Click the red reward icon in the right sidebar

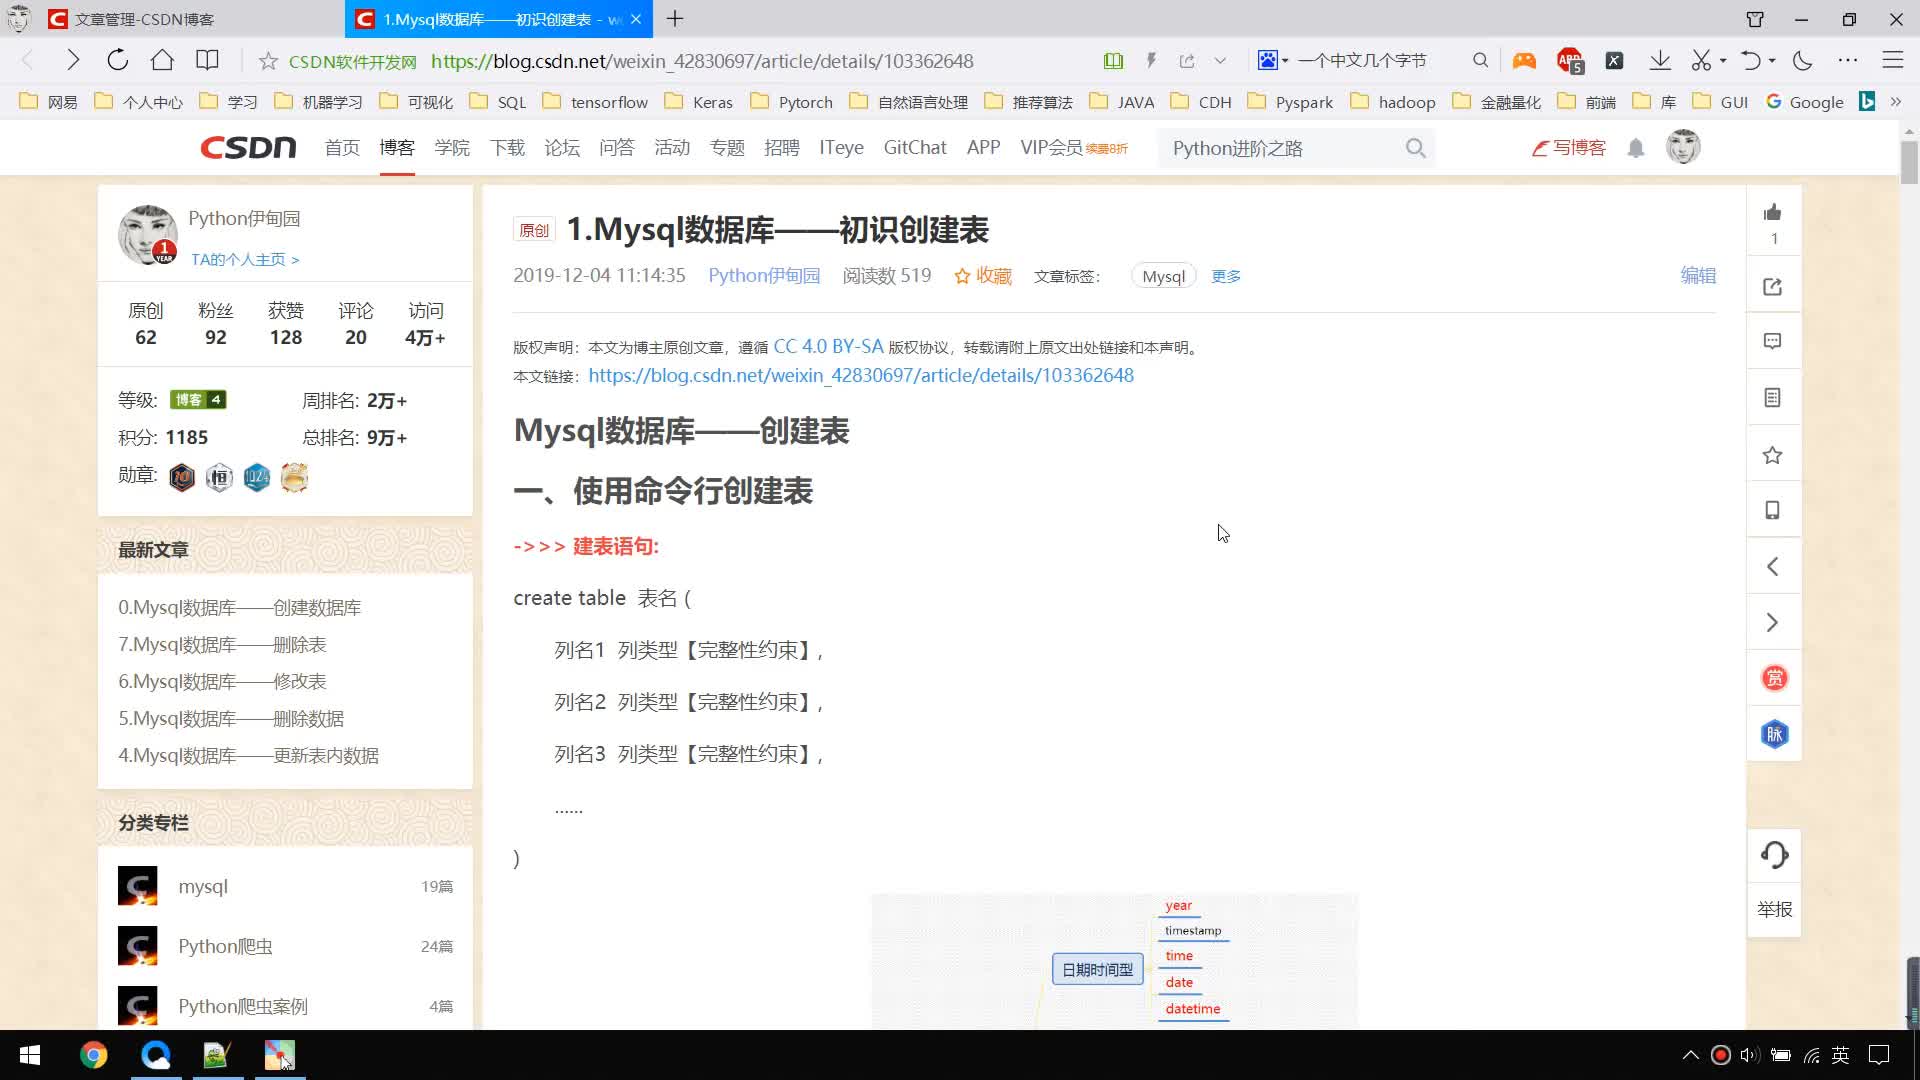1774,679
